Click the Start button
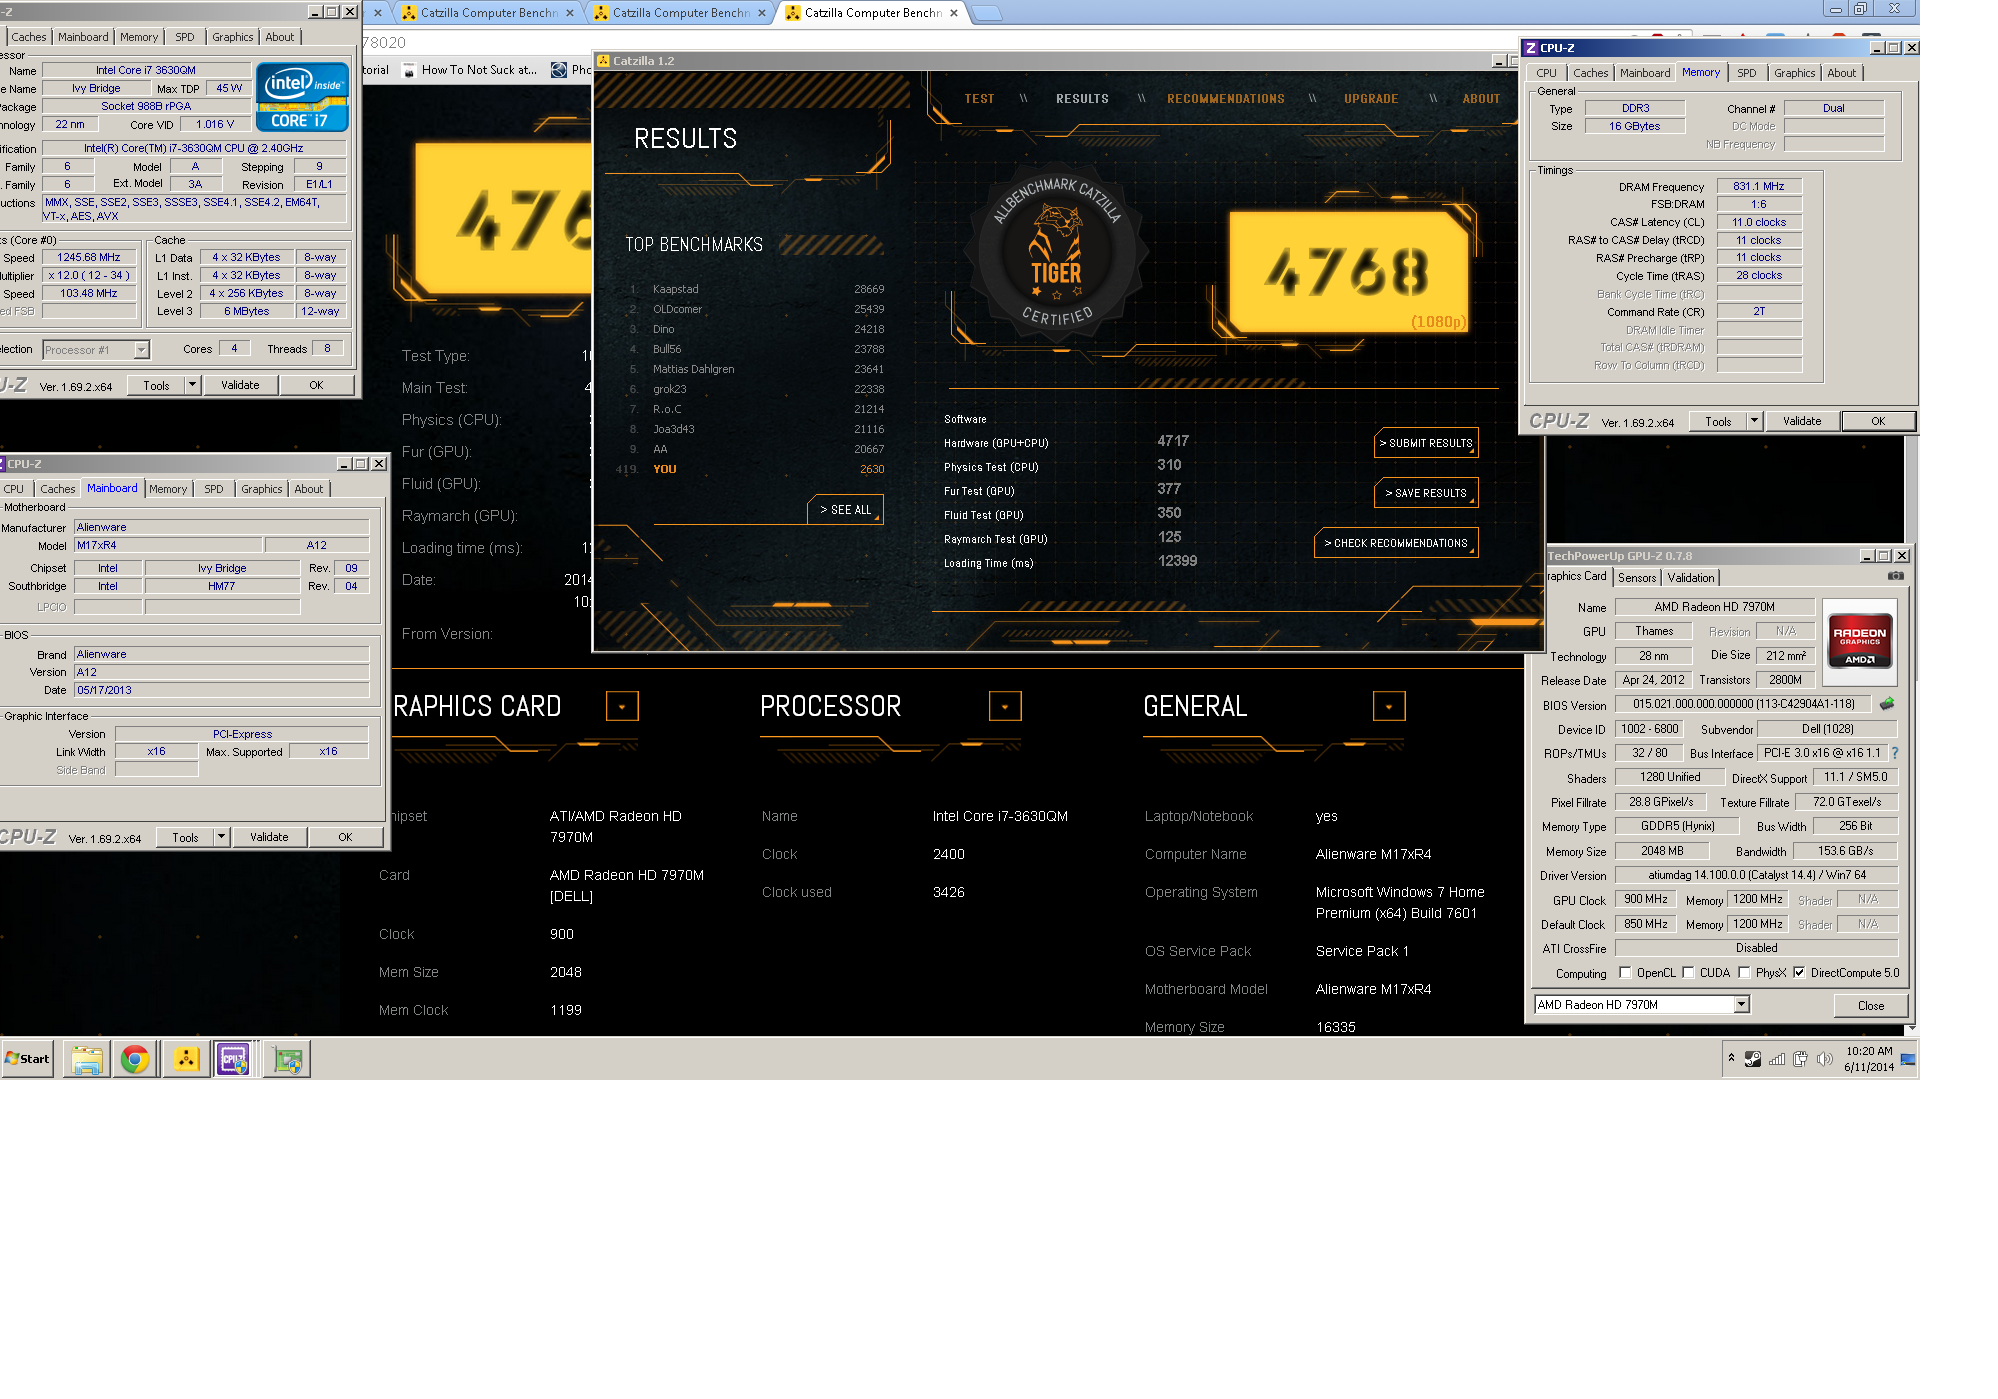The width and height of the screenshot is (1998, 1399). [x=28, y=1059]
